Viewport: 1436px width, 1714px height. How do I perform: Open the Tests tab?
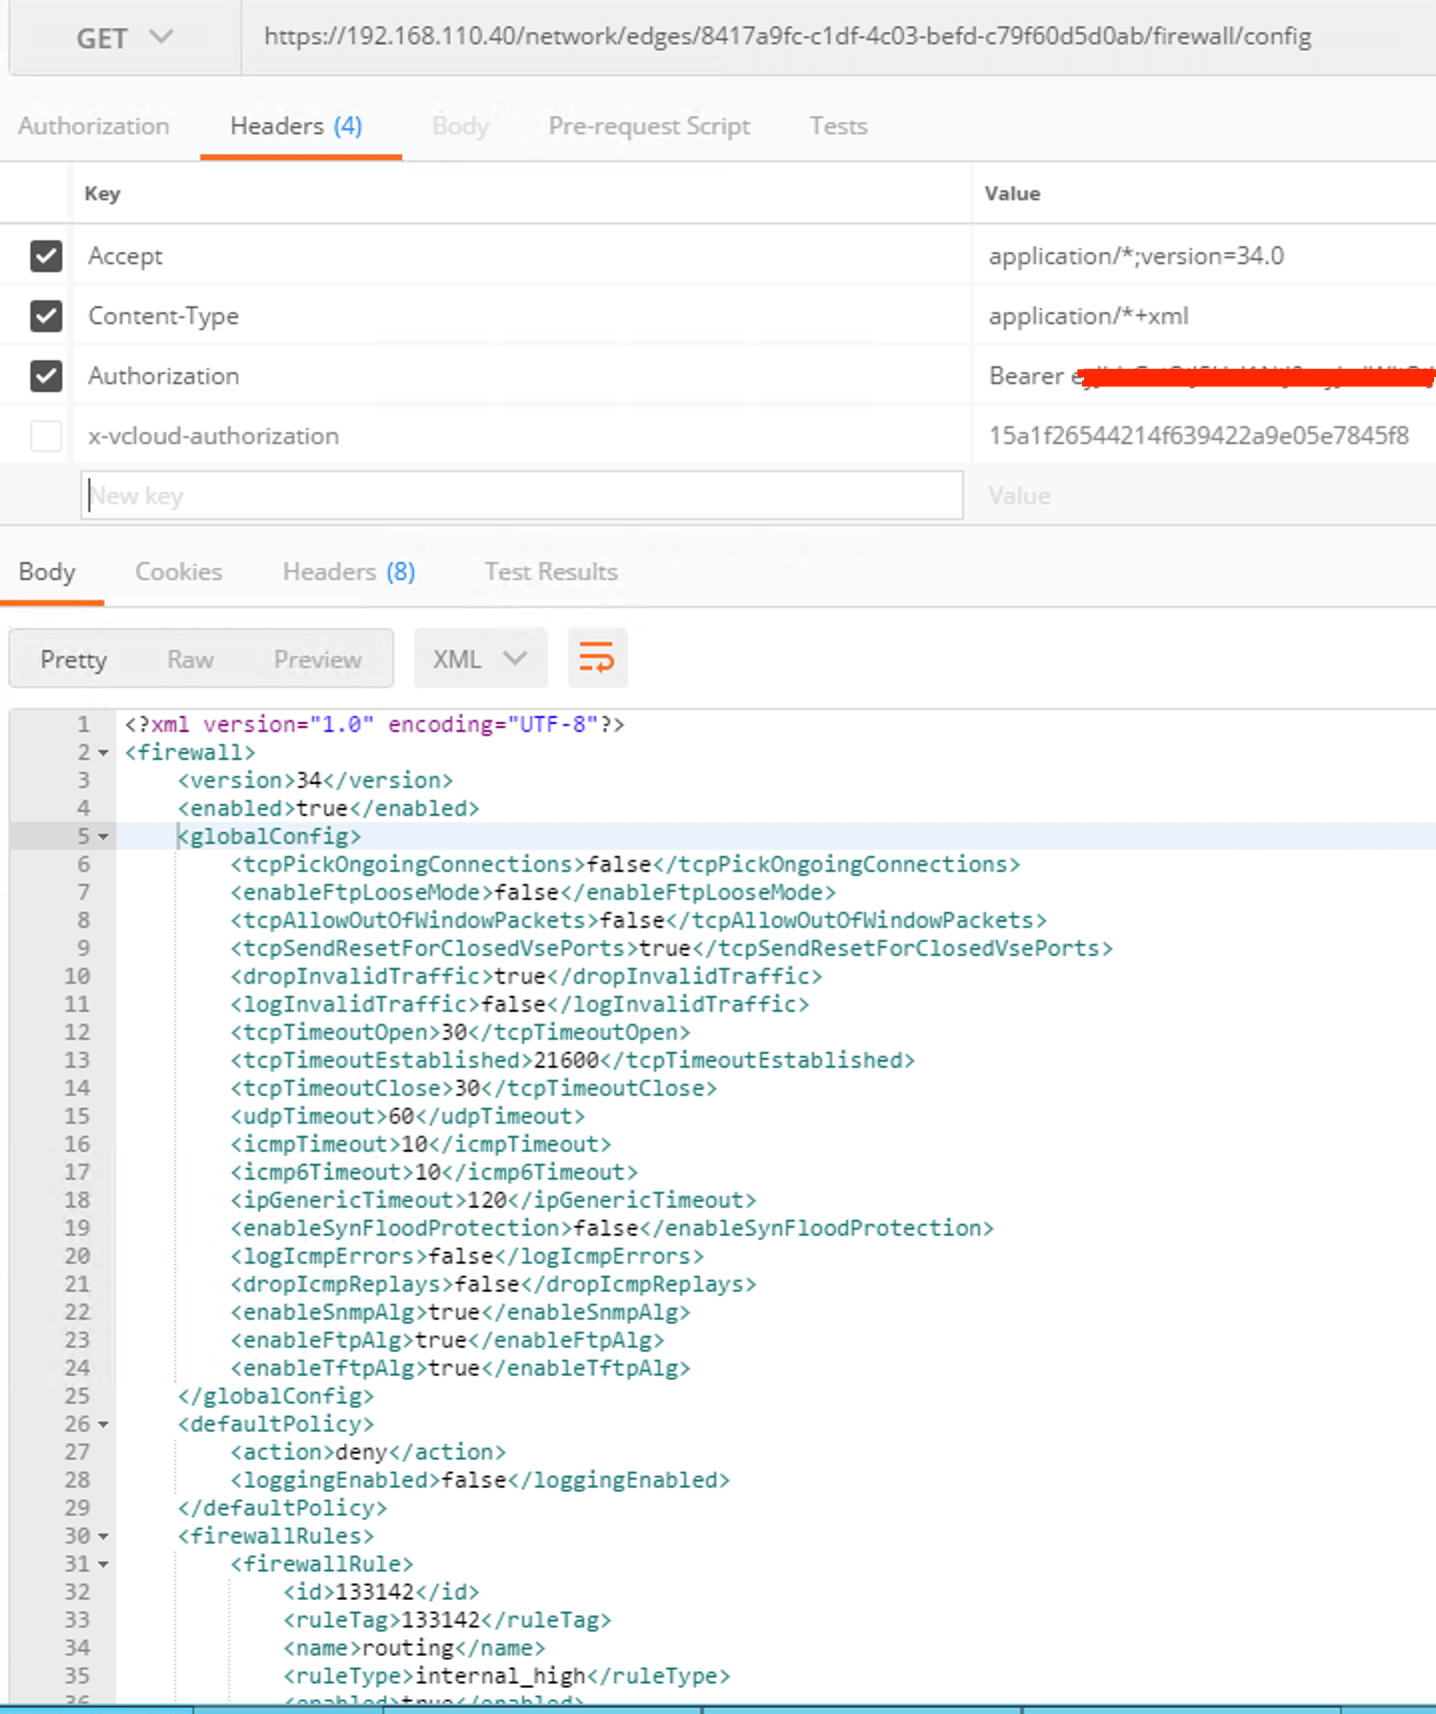coord(838,126)
